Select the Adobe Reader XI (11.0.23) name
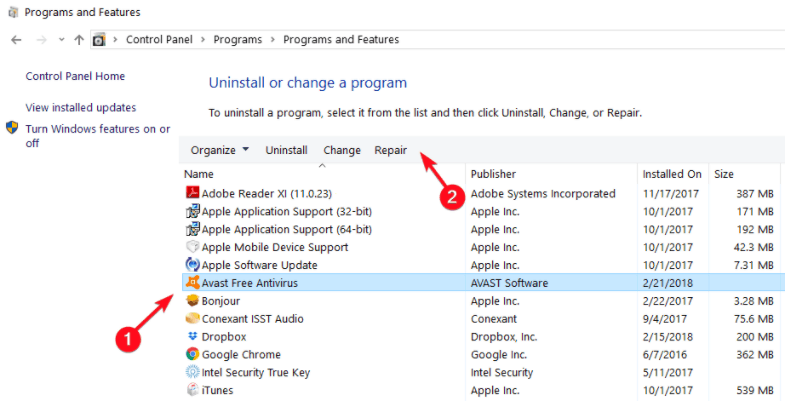 [267, 194]
